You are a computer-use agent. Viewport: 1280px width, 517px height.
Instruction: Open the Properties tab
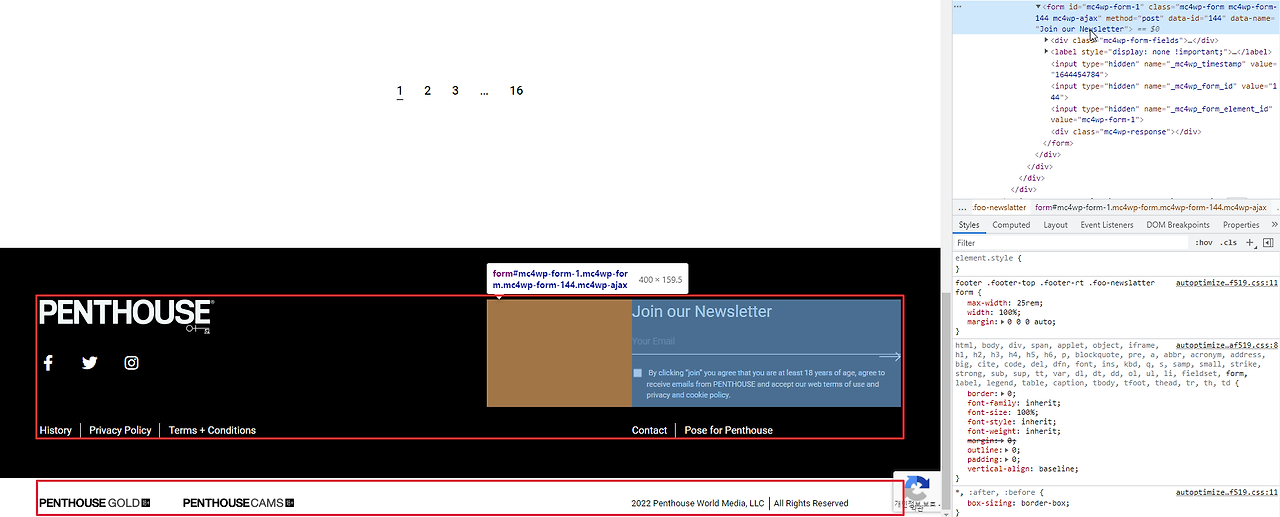coord(1241,225)
